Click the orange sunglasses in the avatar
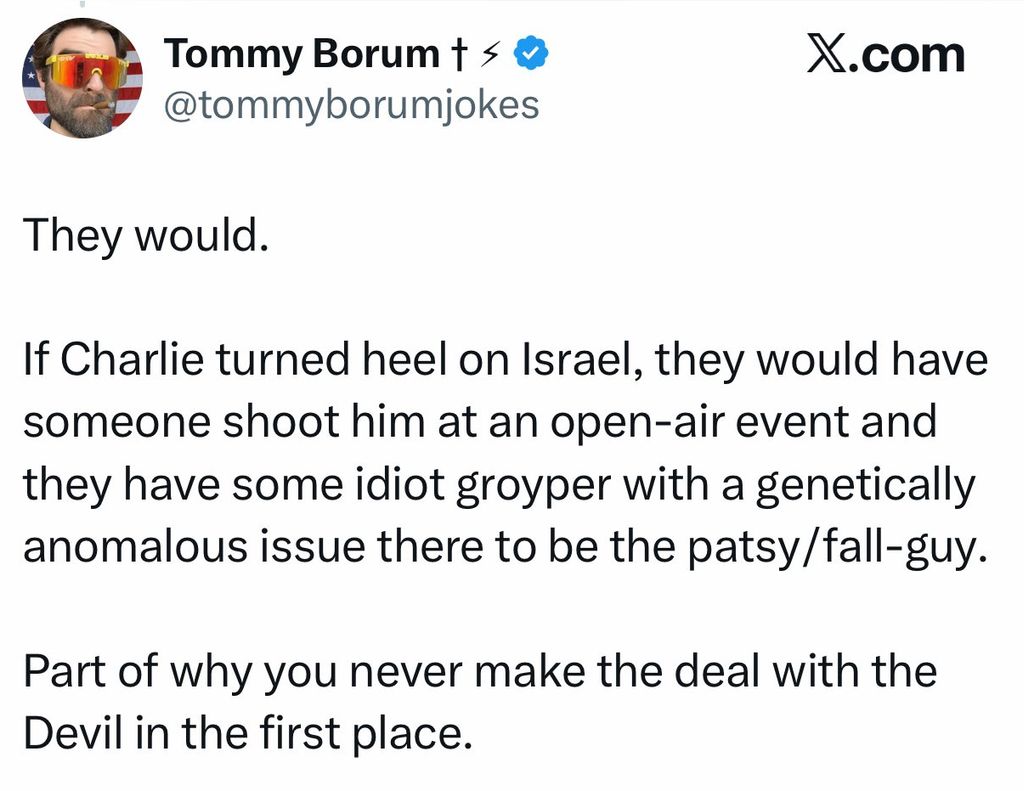 85,71
